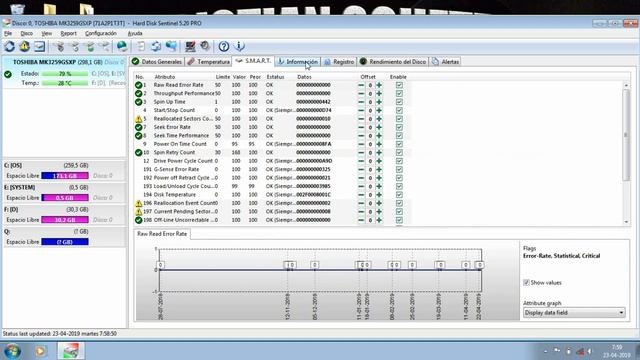Open the Report menu
This screenshot has height=360, width=640.
[68, 33]
